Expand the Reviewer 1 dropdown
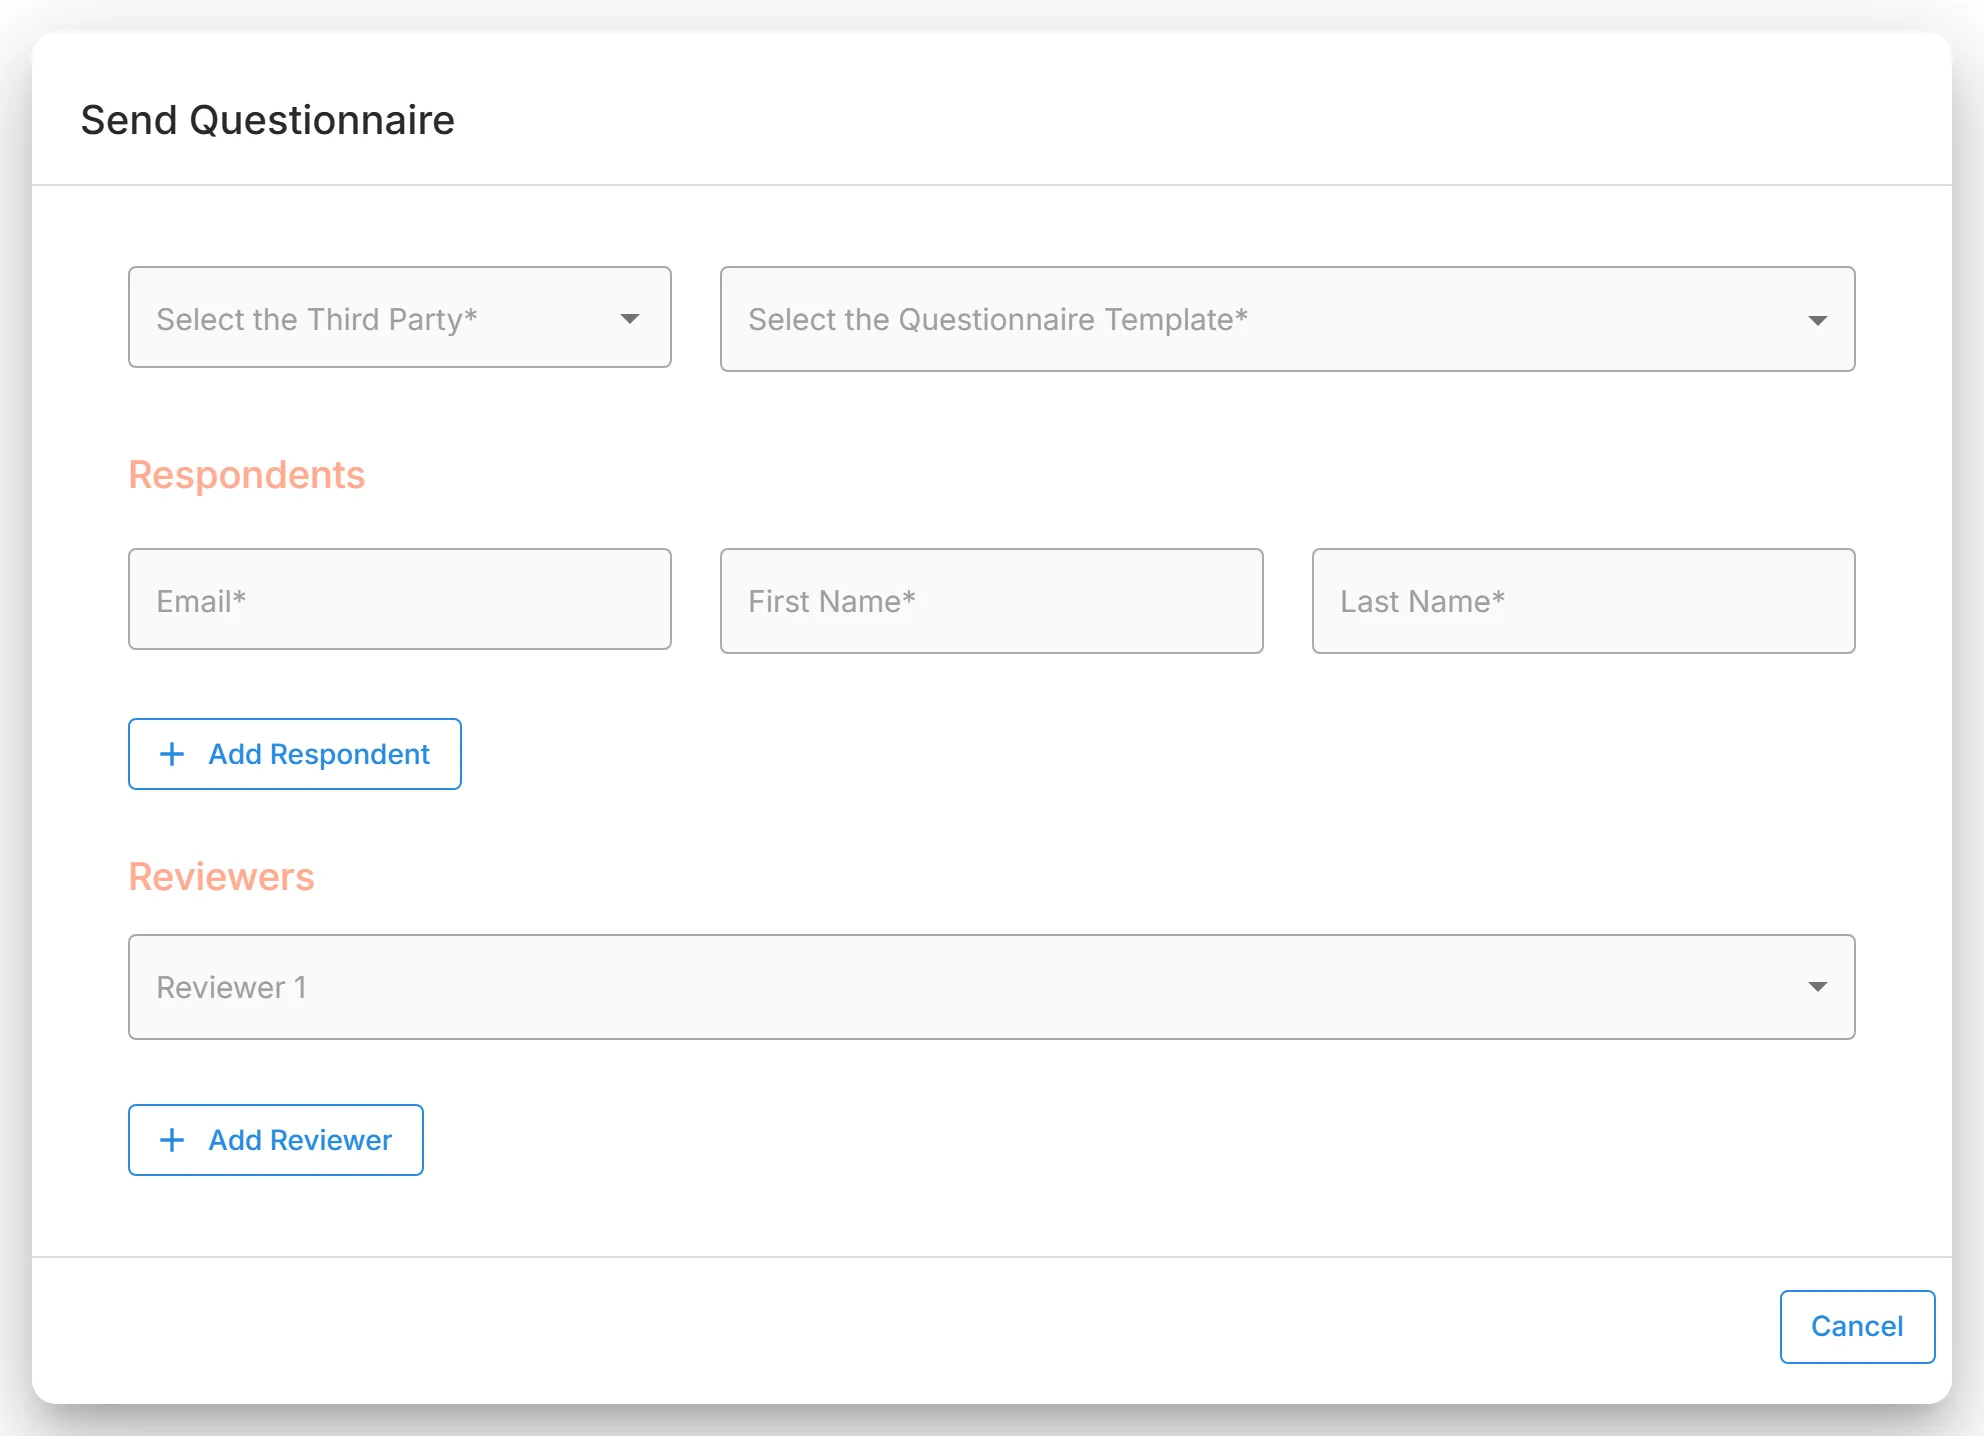1984x1436 pixels. pos(992,987)
